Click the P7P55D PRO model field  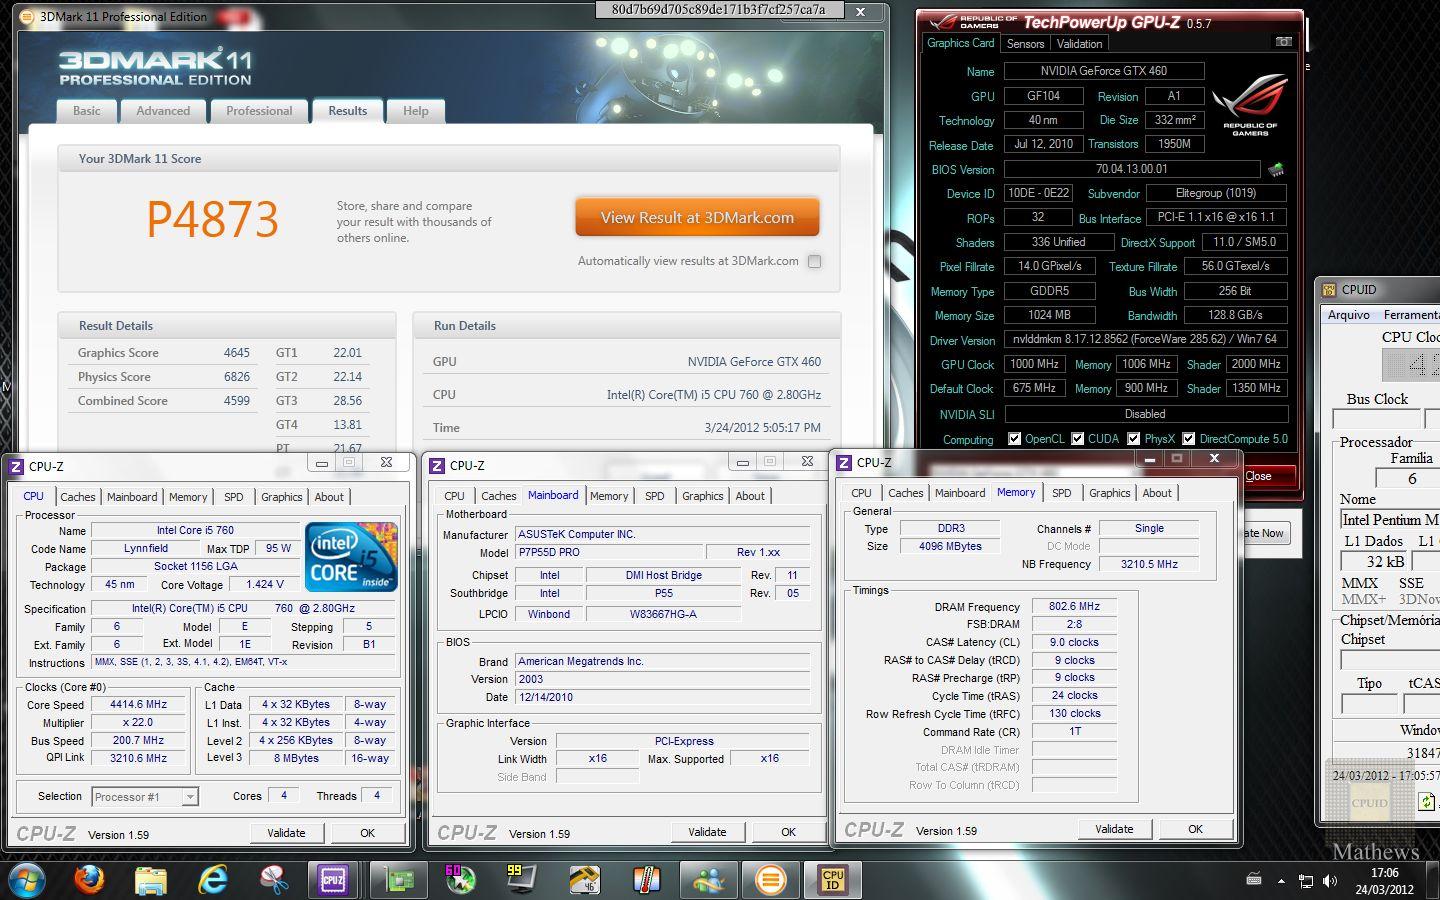coord(608,552)
